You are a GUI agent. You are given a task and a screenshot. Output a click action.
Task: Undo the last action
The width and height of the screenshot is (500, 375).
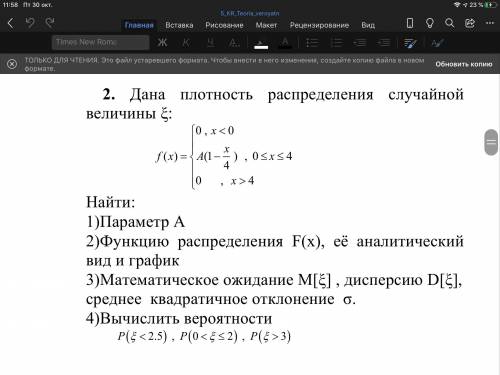[30, 23]
